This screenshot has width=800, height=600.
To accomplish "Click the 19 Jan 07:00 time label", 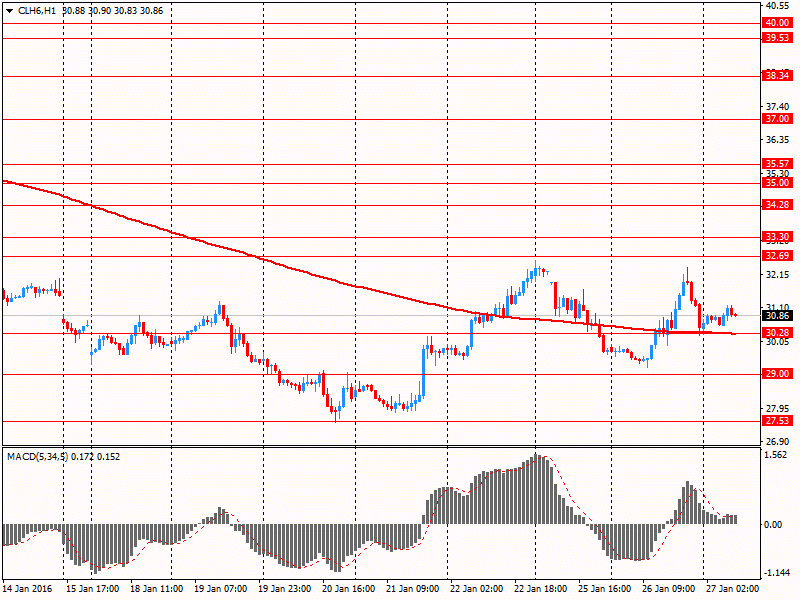I will 220,589.
